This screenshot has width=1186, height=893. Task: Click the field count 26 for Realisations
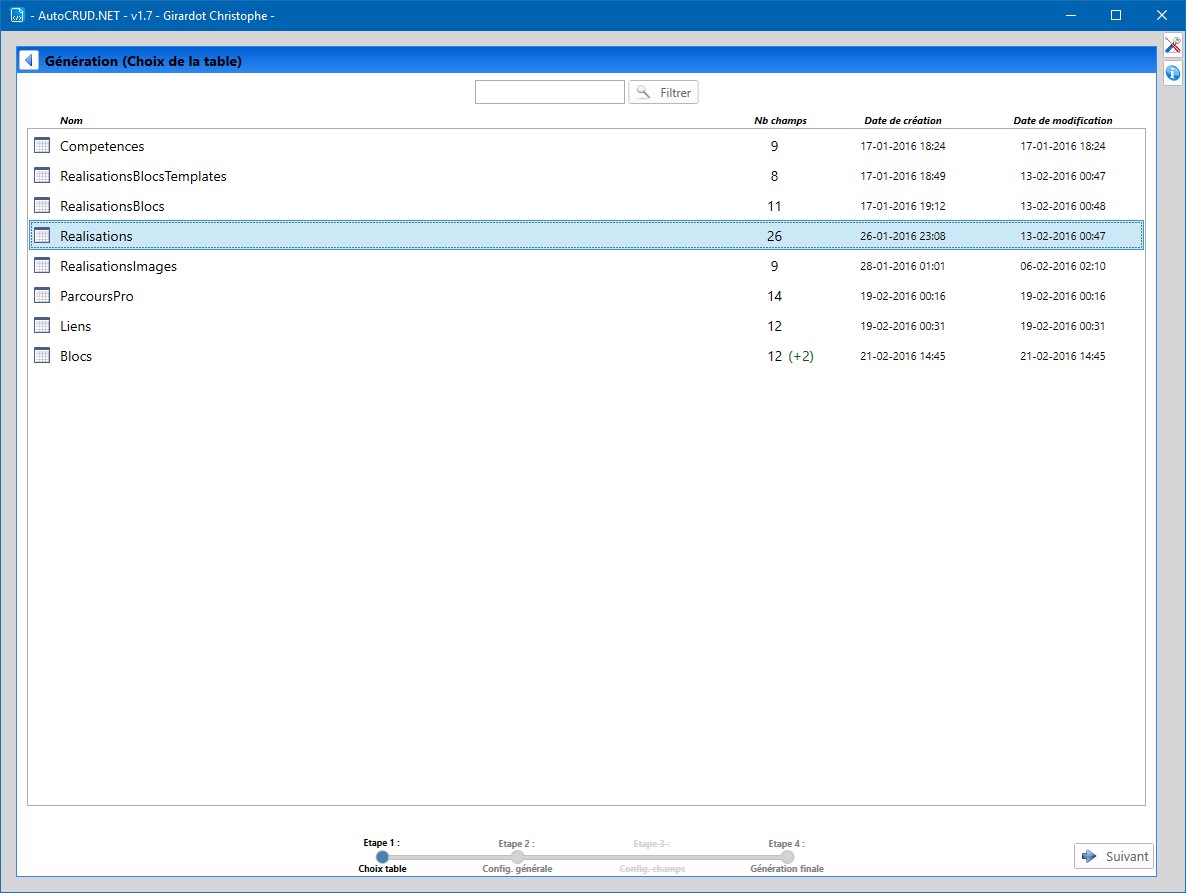(775, 236)
